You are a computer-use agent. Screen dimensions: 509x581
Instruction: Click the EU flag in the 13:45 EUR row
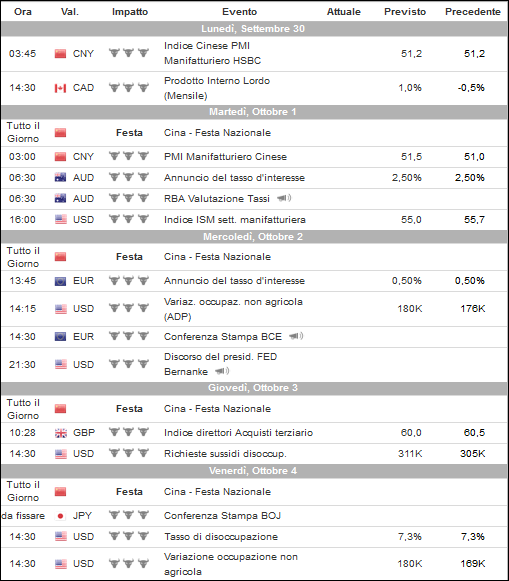[60, 281]
